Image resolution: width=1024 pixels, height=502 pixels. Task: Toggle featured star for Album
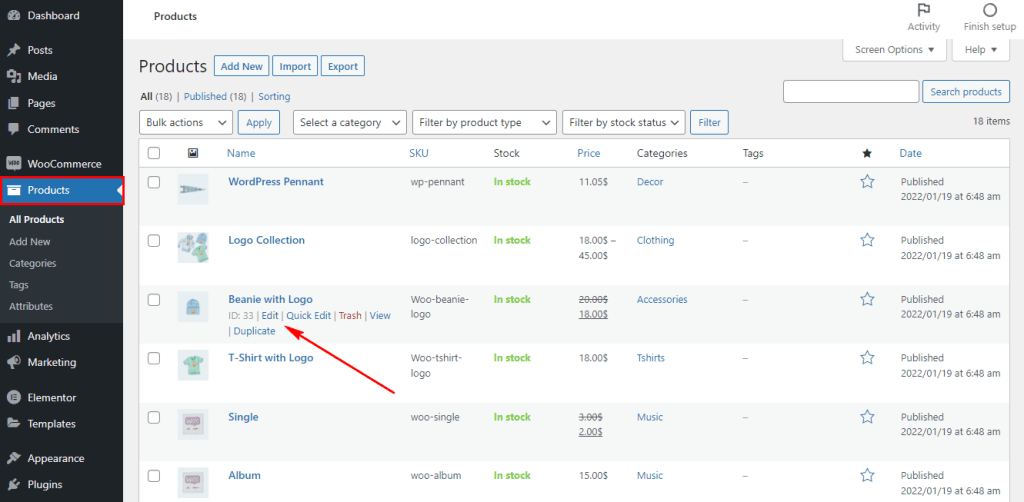[x=867, y=475]
